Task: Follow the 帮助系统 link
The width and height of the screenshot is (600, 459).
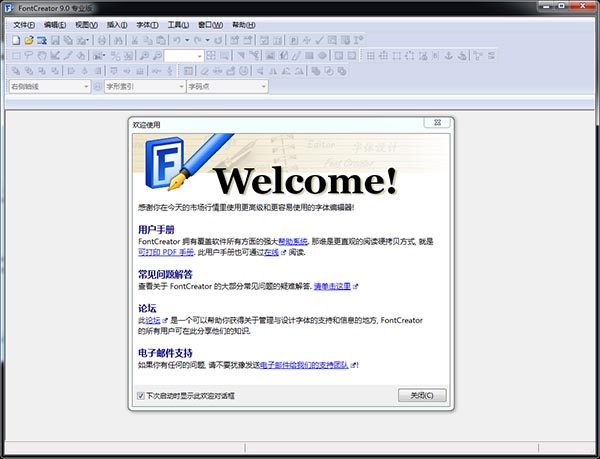Action: pyautogui.click(x=293, y=241)
